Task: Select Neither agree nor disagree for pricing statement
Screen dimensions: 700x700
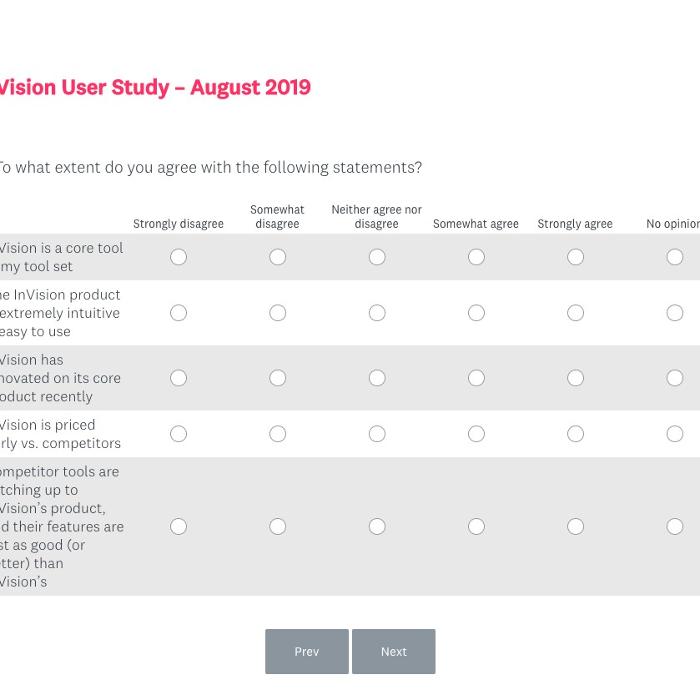Action: (377, 434)
